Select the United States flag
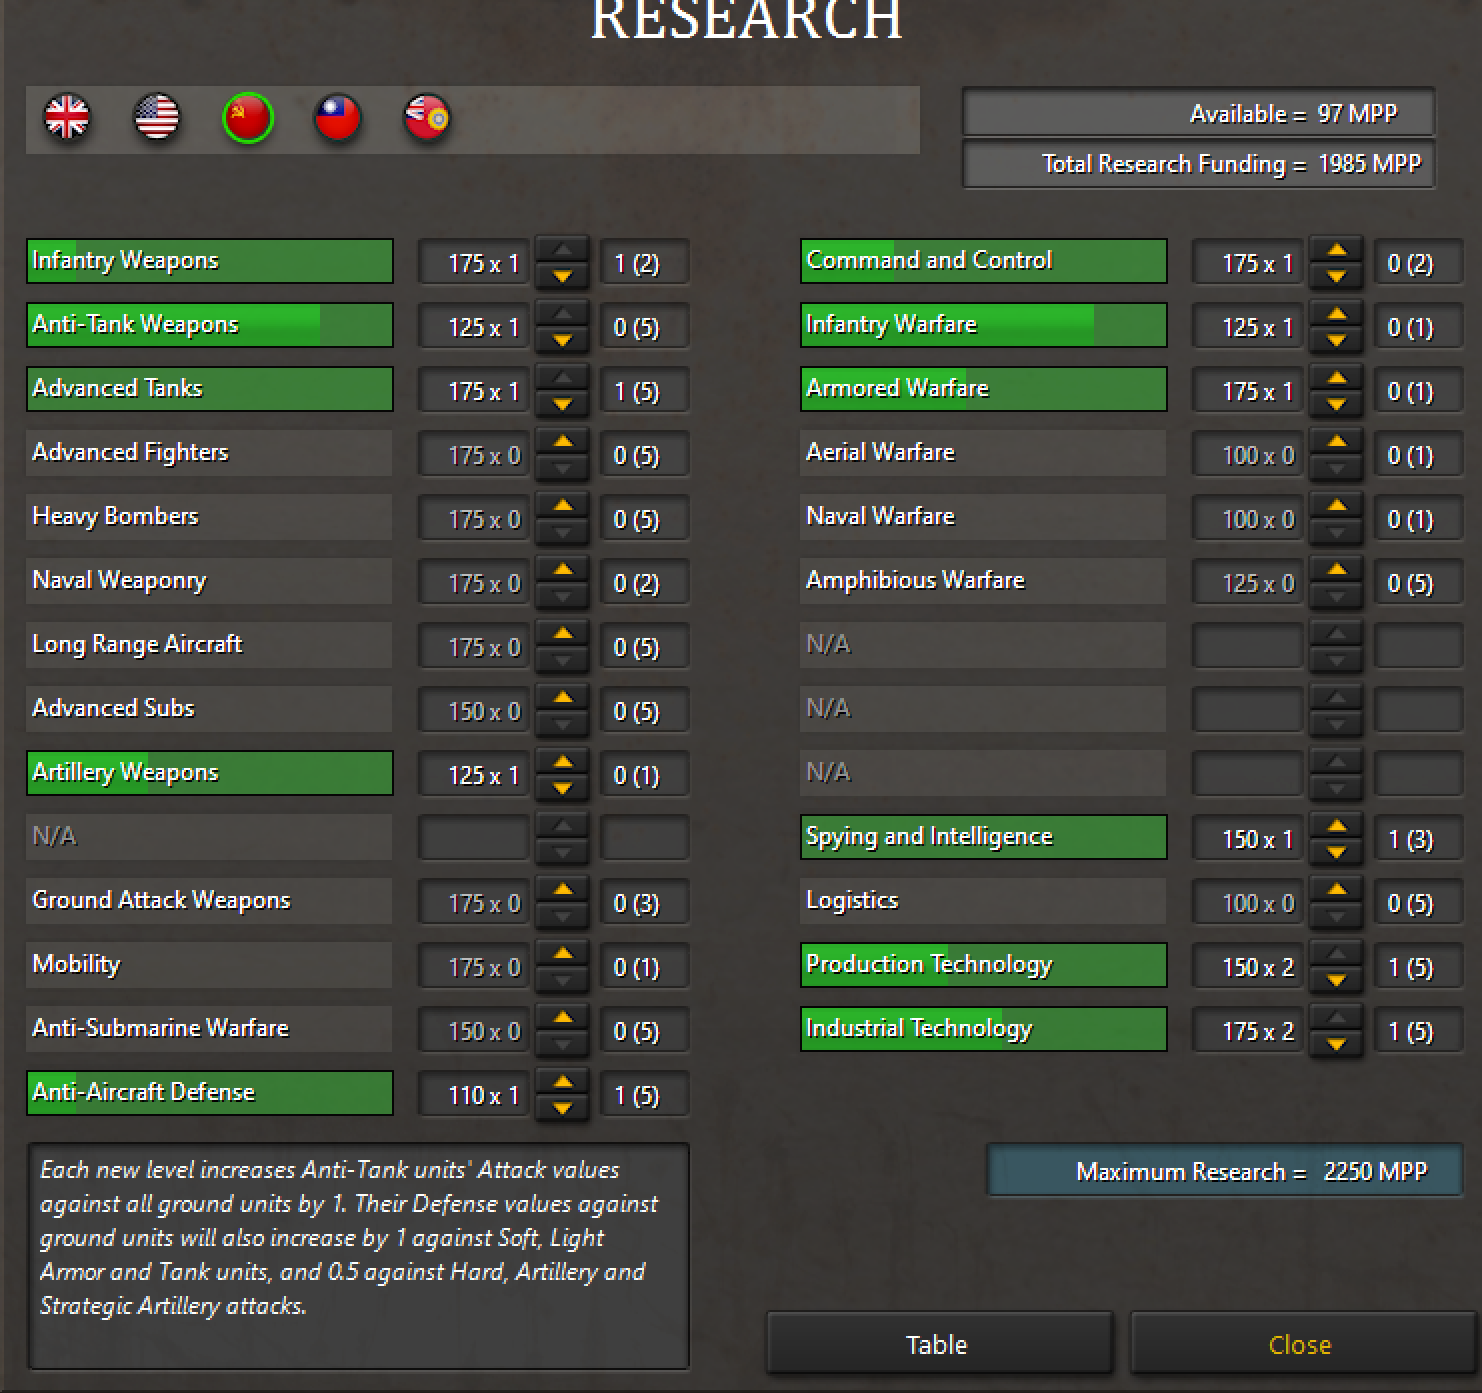1482x1393 pixels. 157,118
